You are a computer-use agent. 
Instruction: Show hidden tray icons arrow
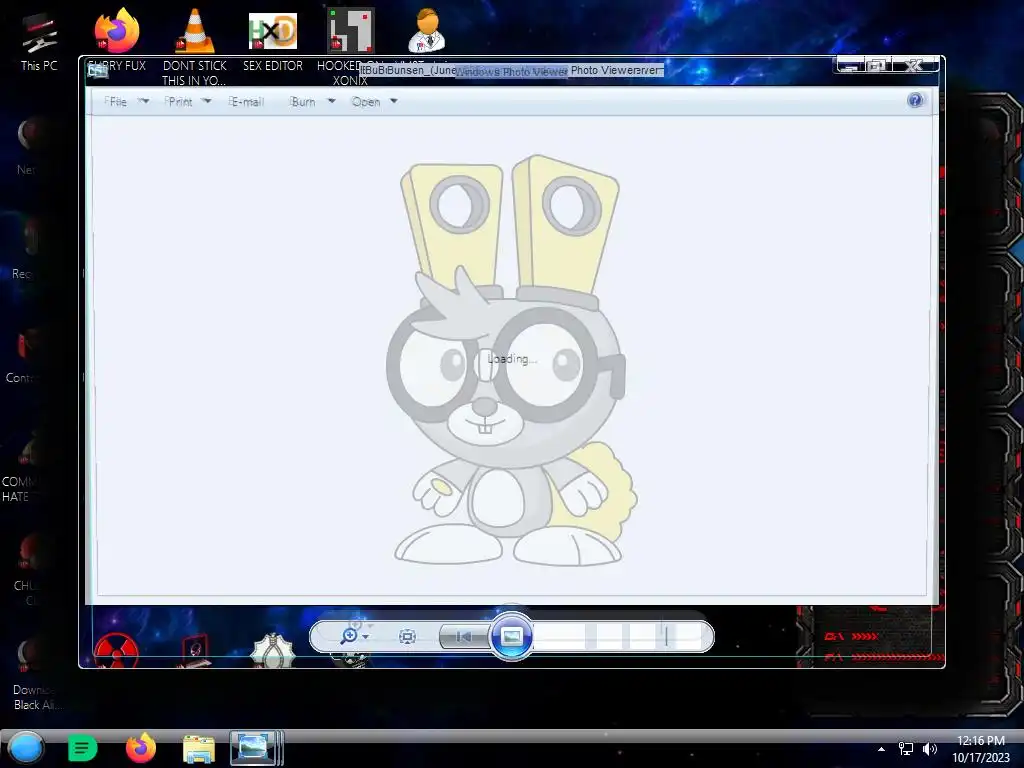[x=882, y=749]
